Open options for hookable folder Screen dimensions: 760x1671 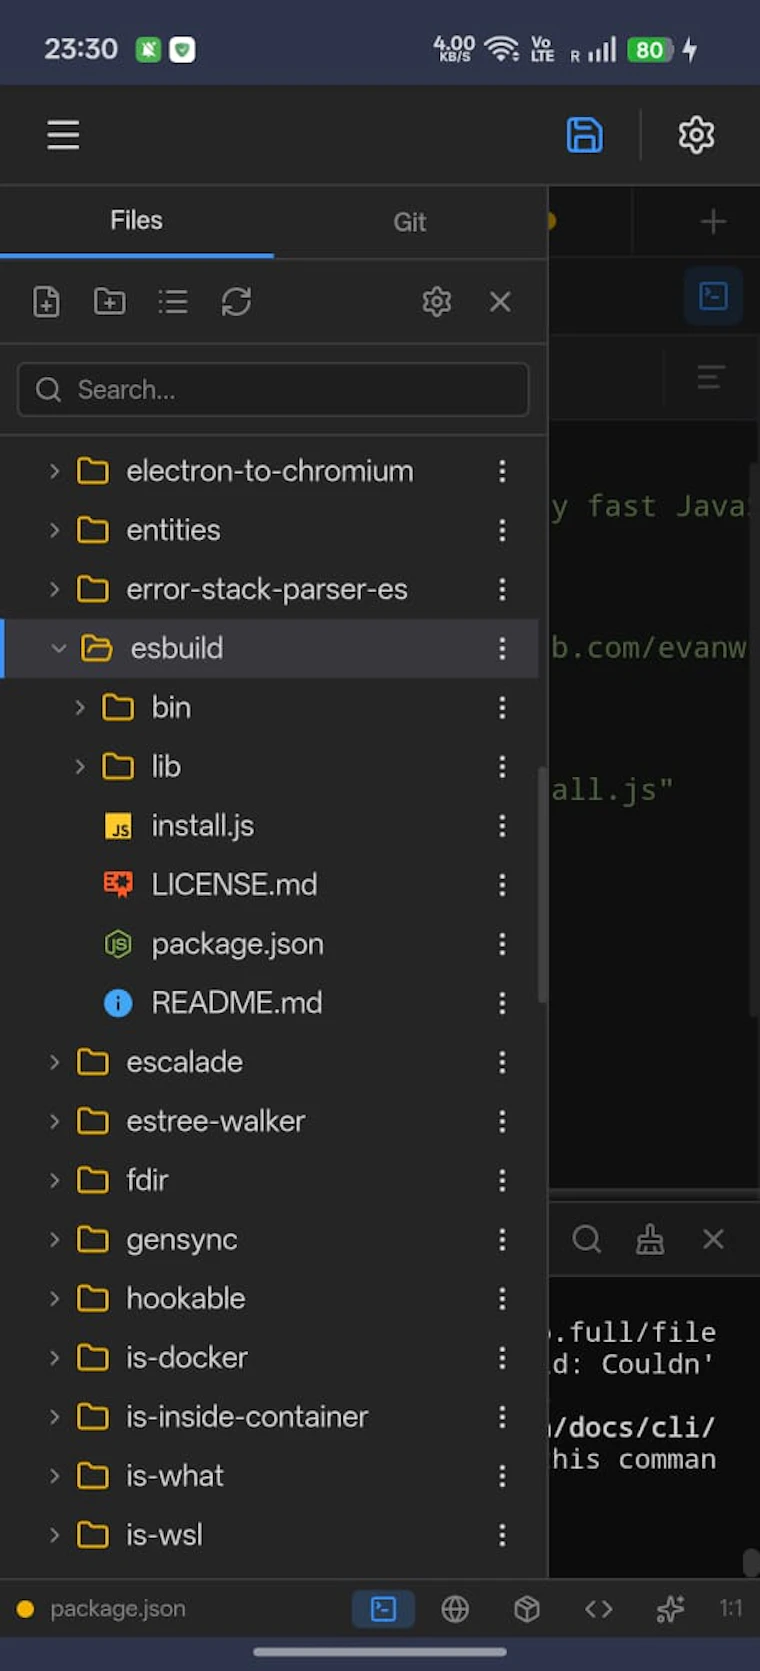502,1298
